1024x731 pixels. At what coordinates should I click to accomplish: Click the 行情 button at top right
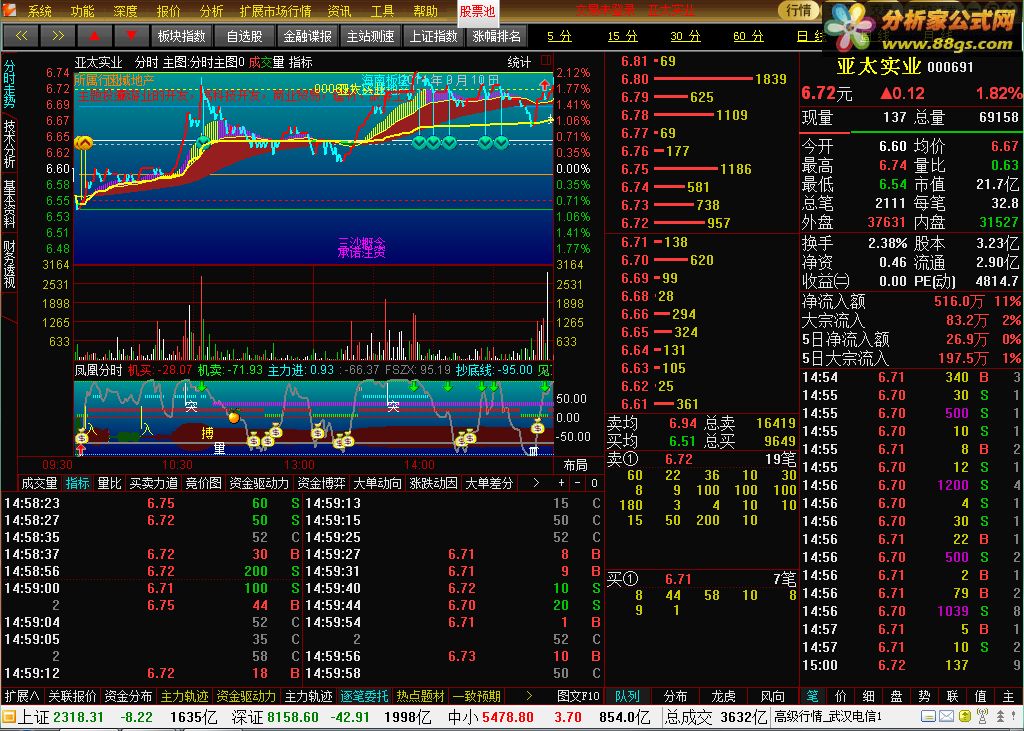(x=799, y=10)
